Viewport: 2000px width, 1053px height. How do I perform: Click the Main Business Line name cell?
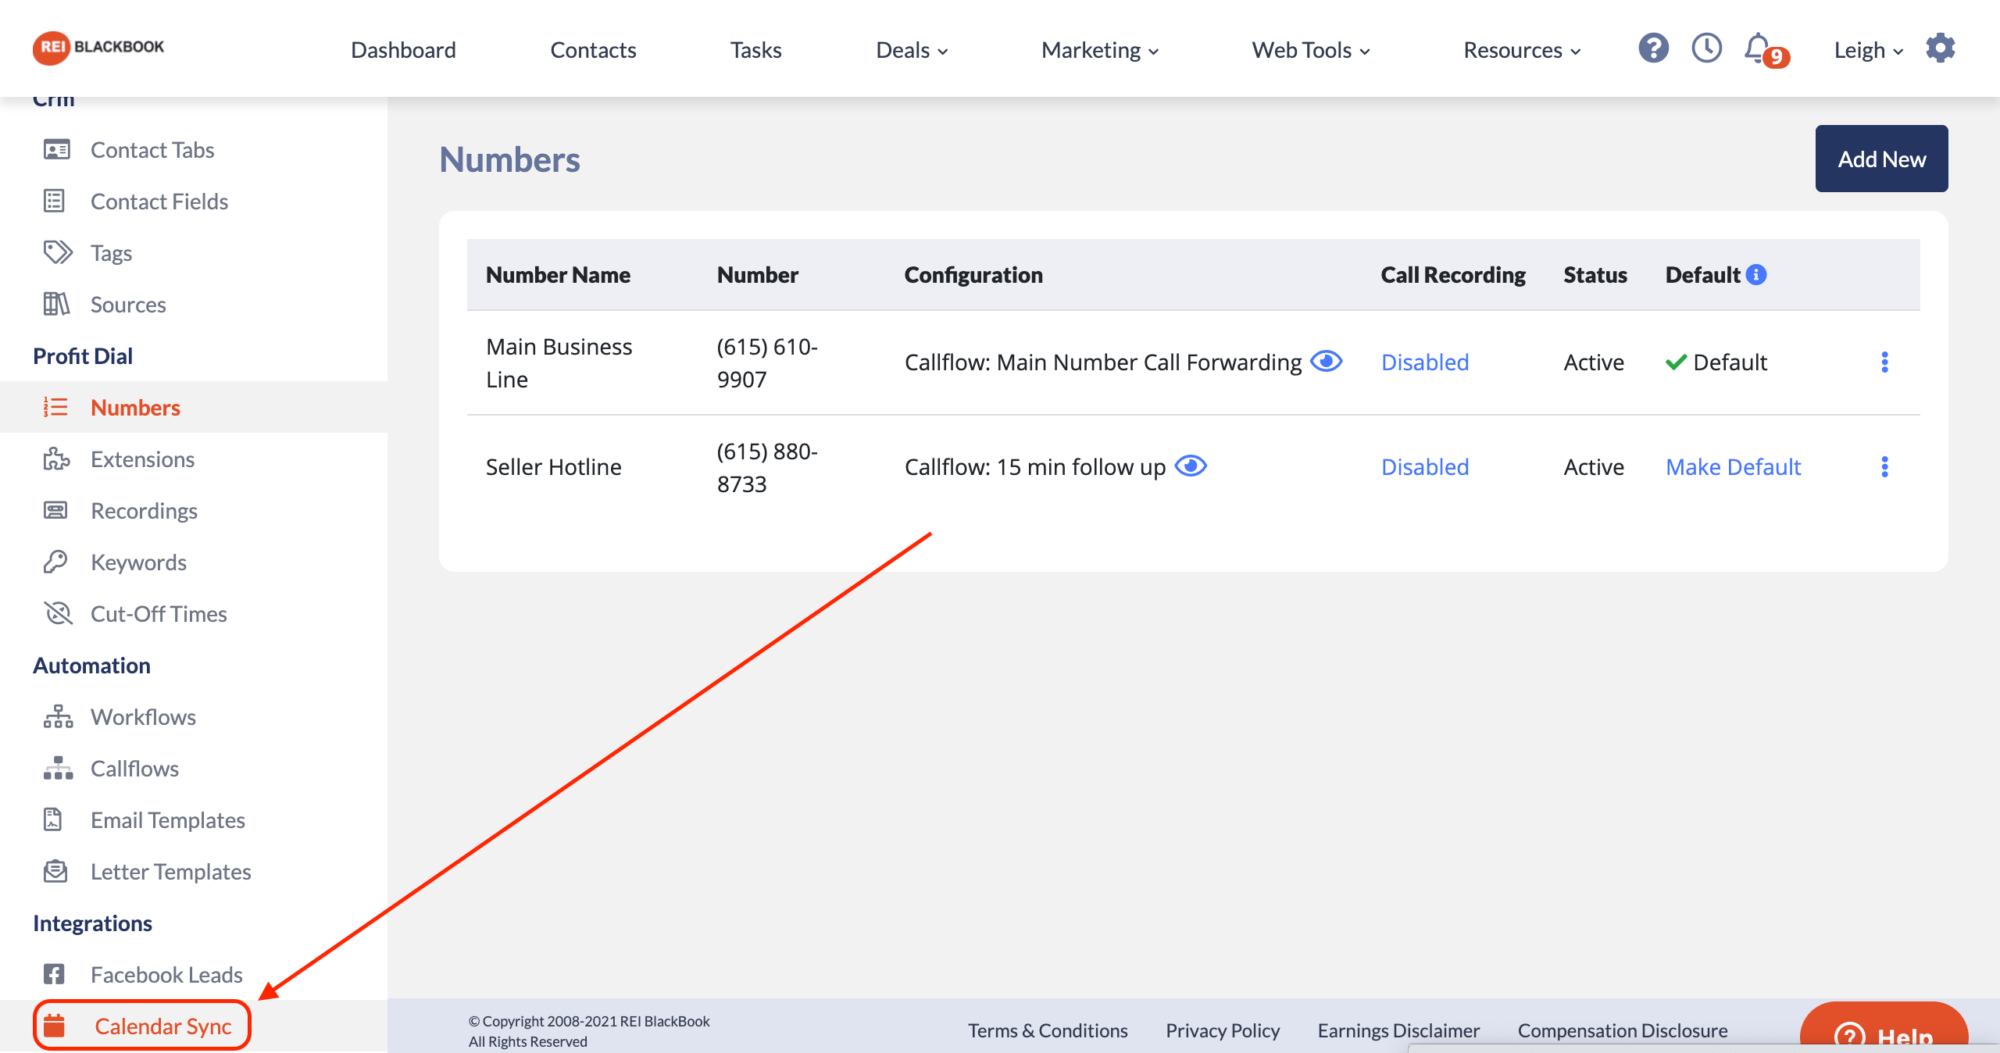[x=559, y=363]
